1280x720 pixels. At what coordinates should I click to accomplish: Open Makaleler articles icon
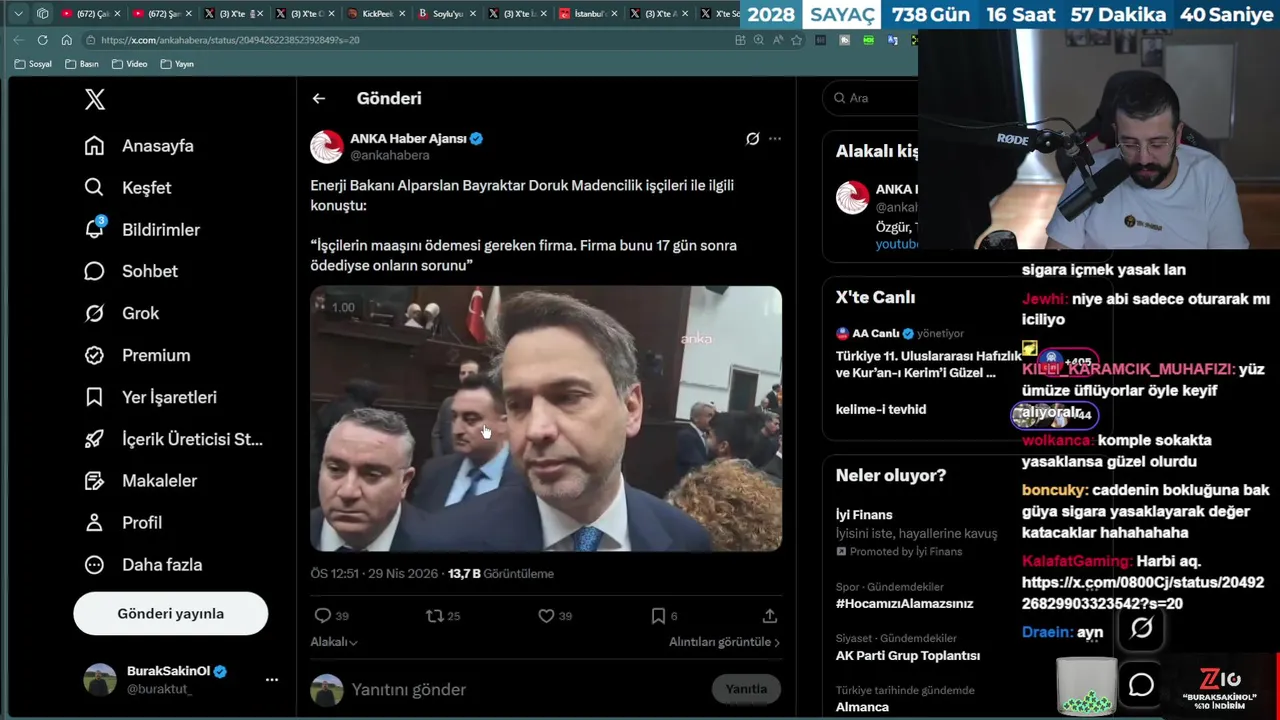point(94,481)
